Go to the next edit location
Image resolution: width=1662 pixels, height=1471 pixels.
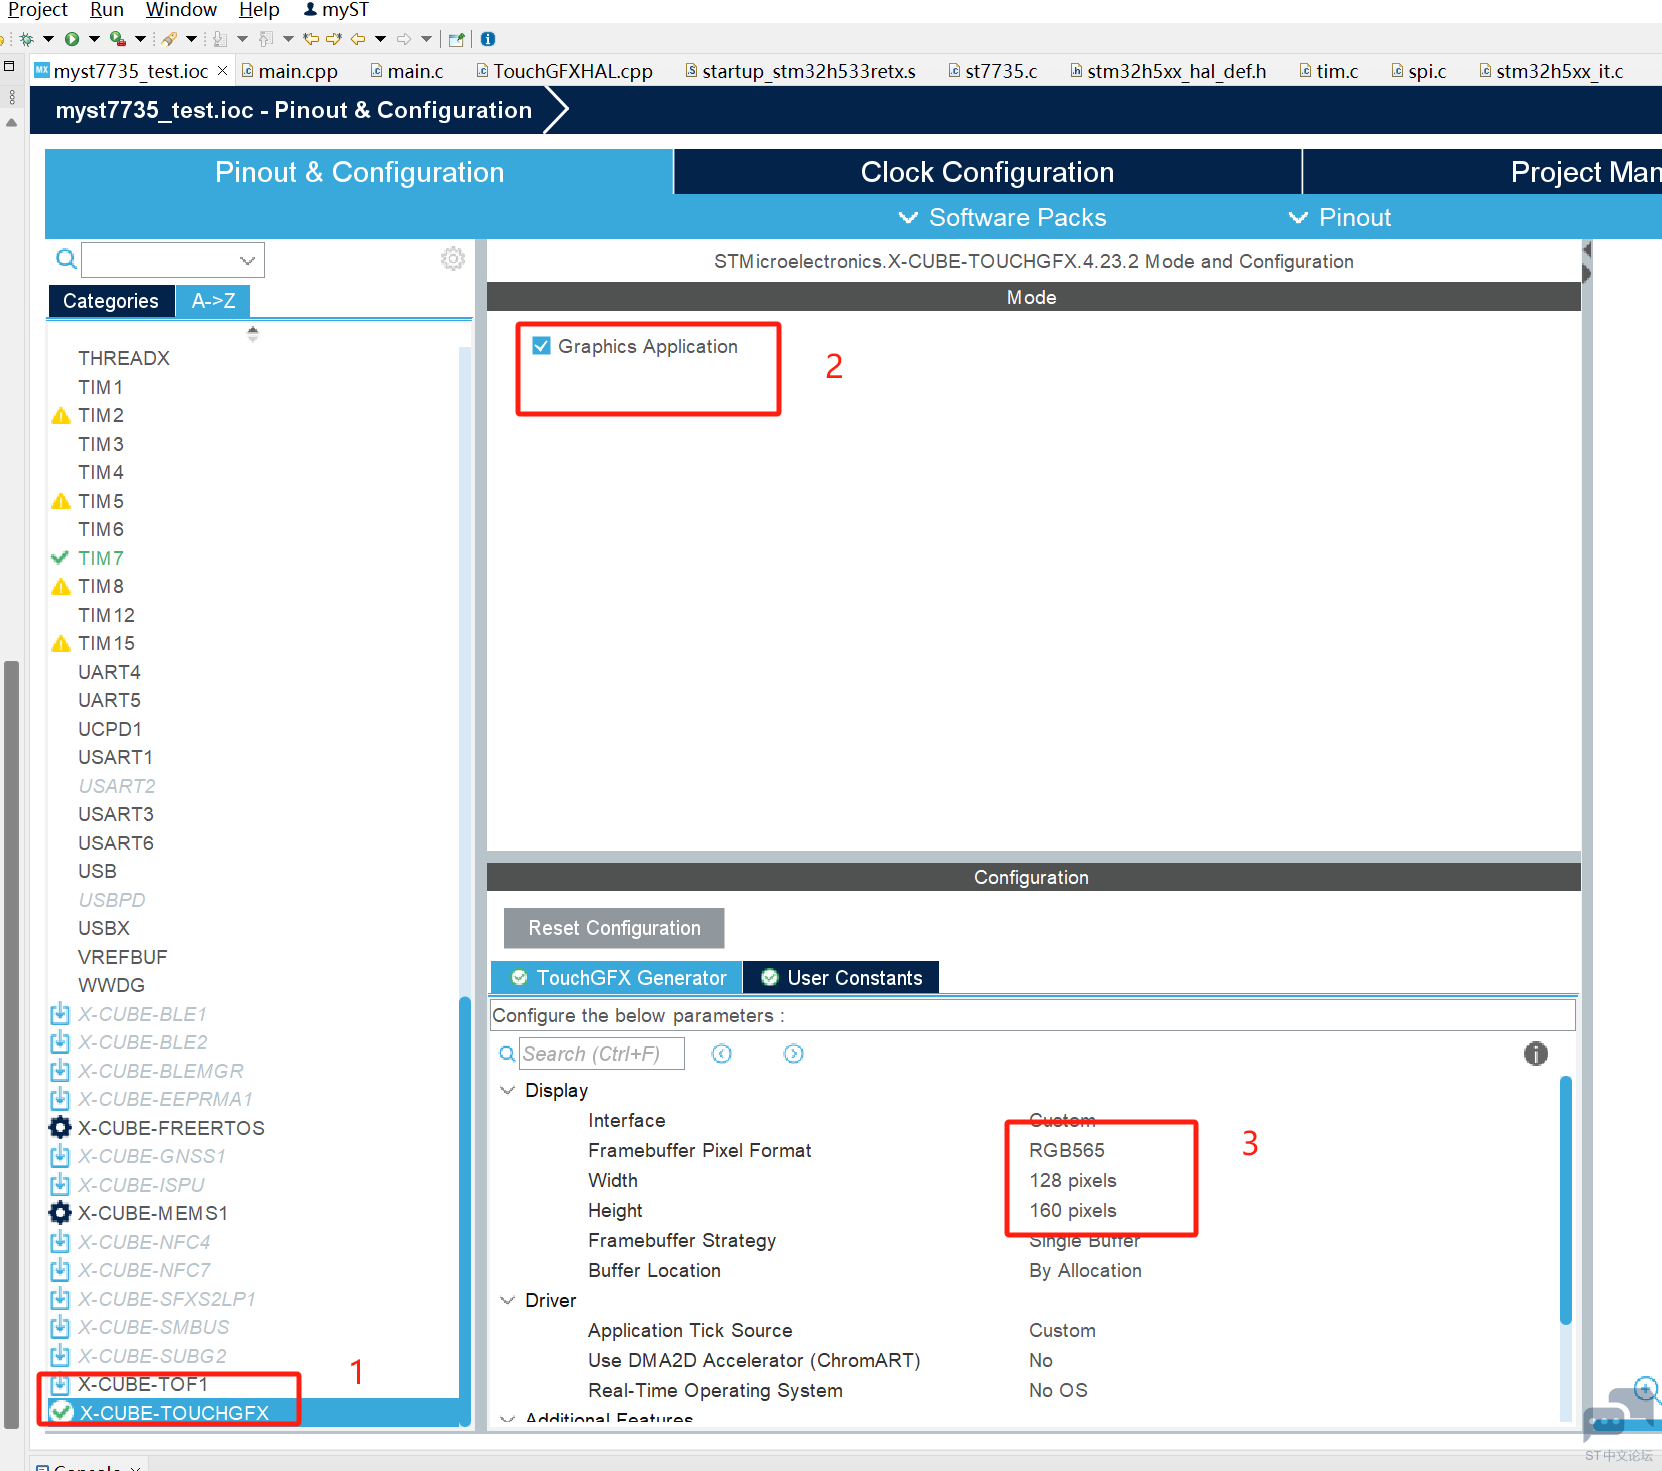(x=334, y=39)
